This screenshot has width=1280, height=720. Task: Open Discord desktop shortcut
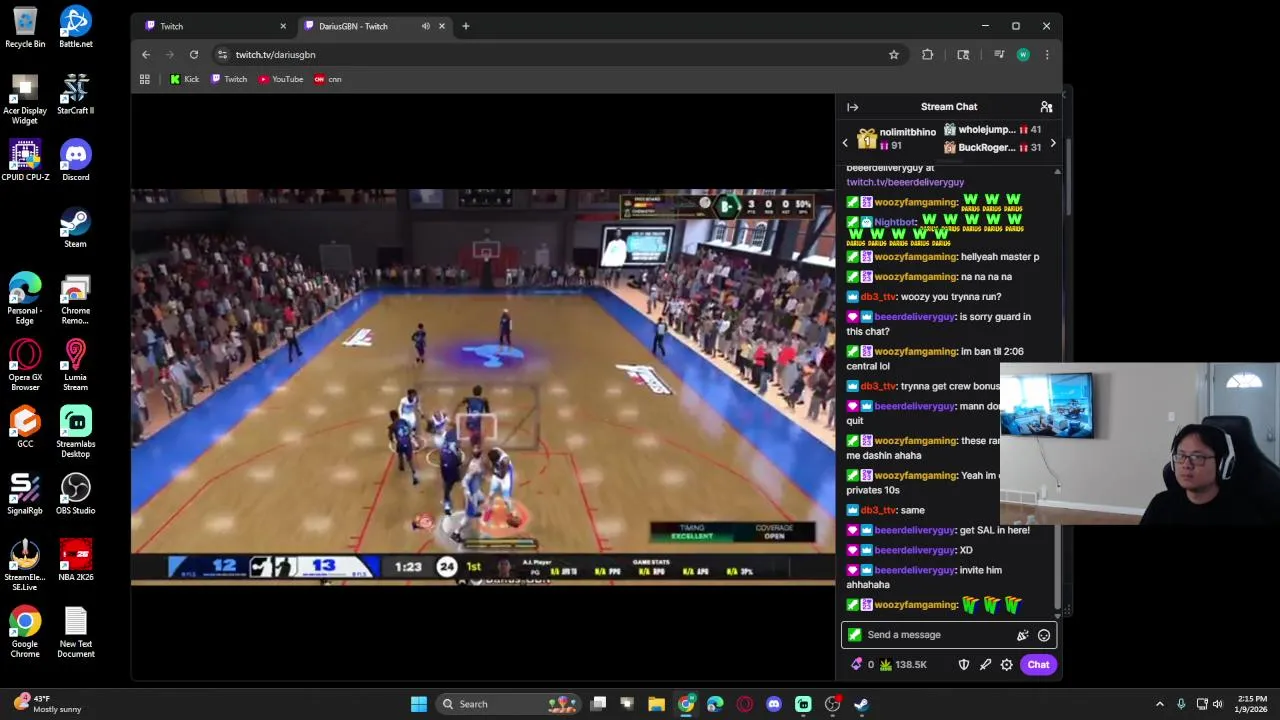click(75, 160)
